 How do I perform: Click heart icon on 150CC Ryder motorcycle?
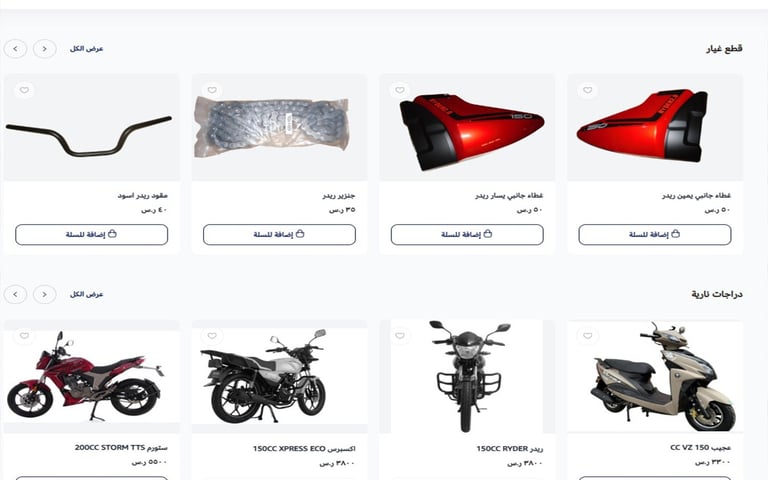point(400,336)
